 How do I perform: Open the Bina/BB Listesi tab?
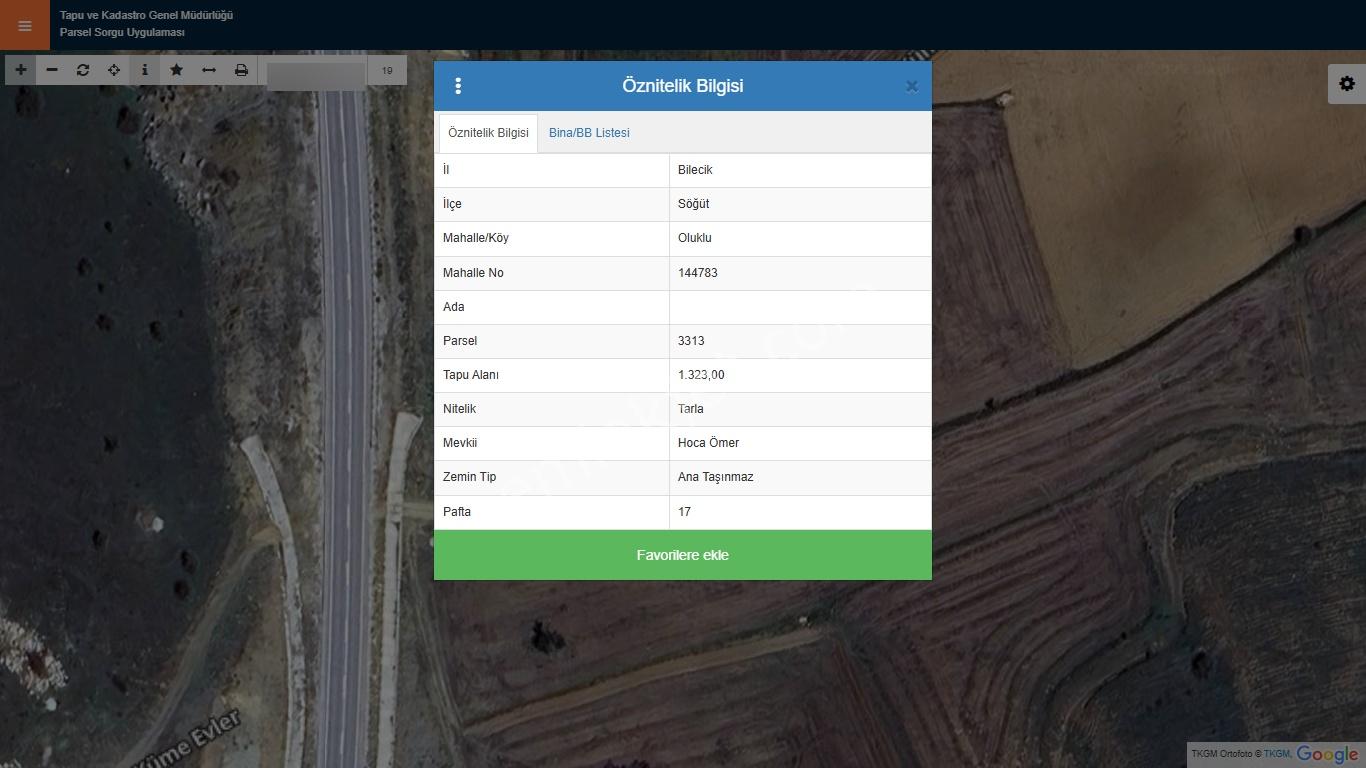[589, 133]
